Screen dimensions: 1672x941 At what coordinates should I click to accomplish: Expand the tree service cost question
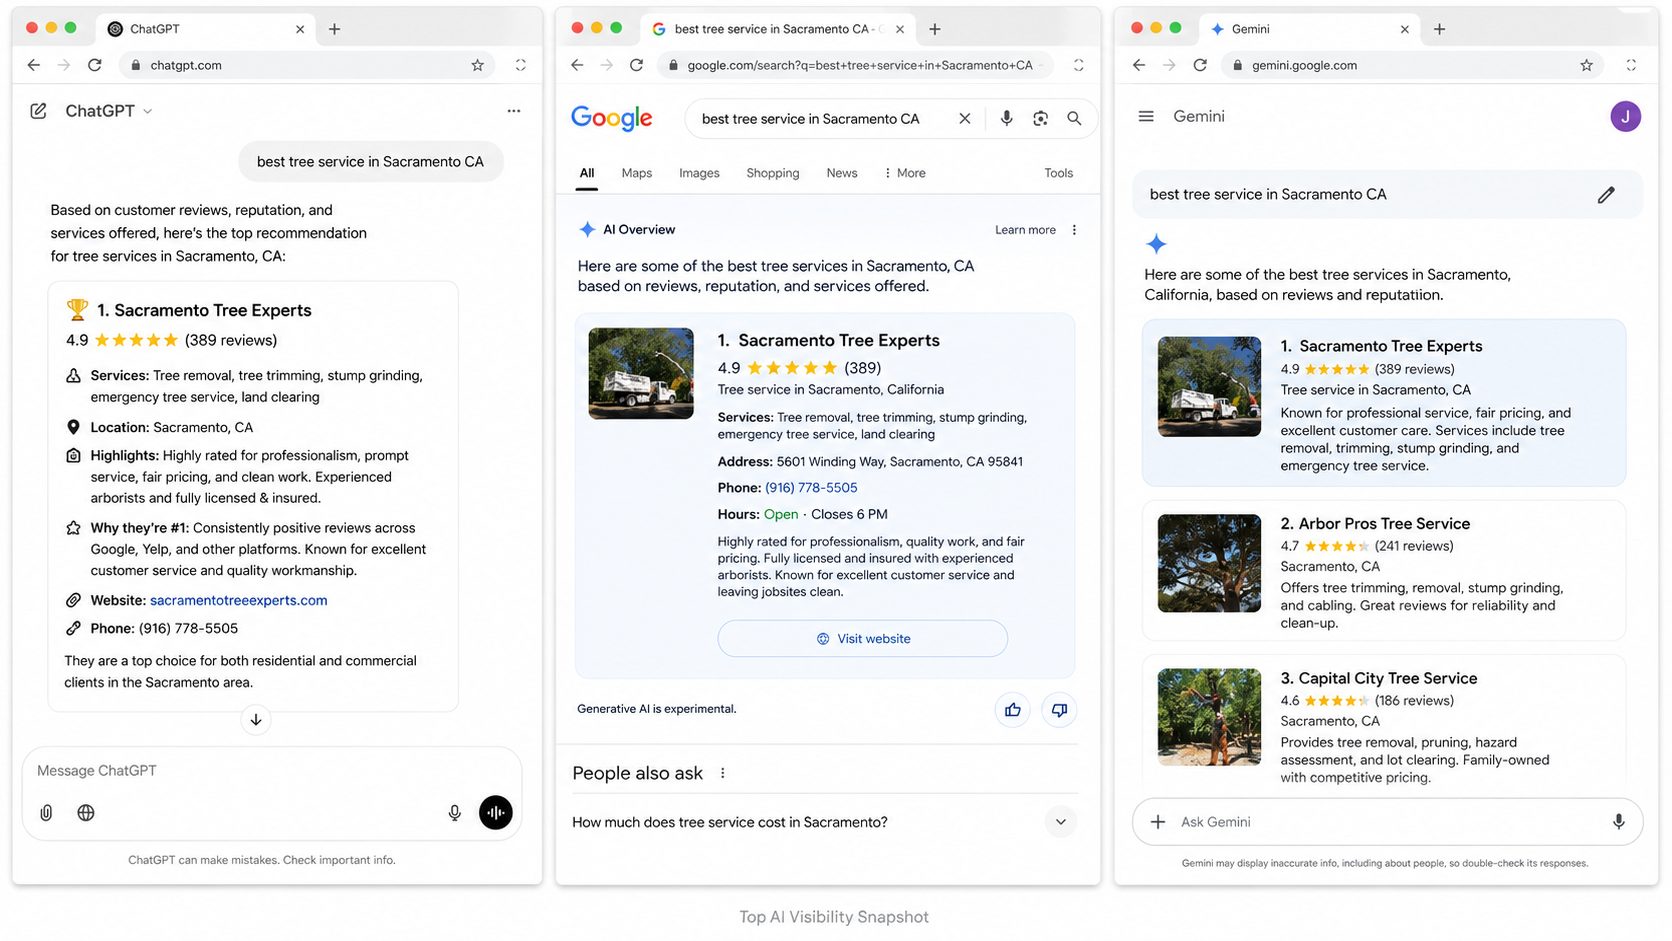[x=1060, y=822]
